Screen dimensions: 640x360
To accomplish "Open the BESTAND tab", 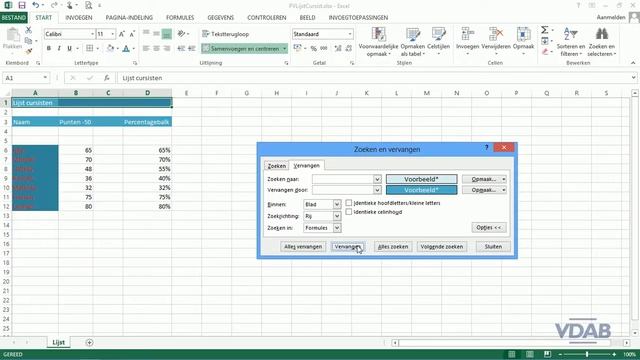I will pos(13,18).
